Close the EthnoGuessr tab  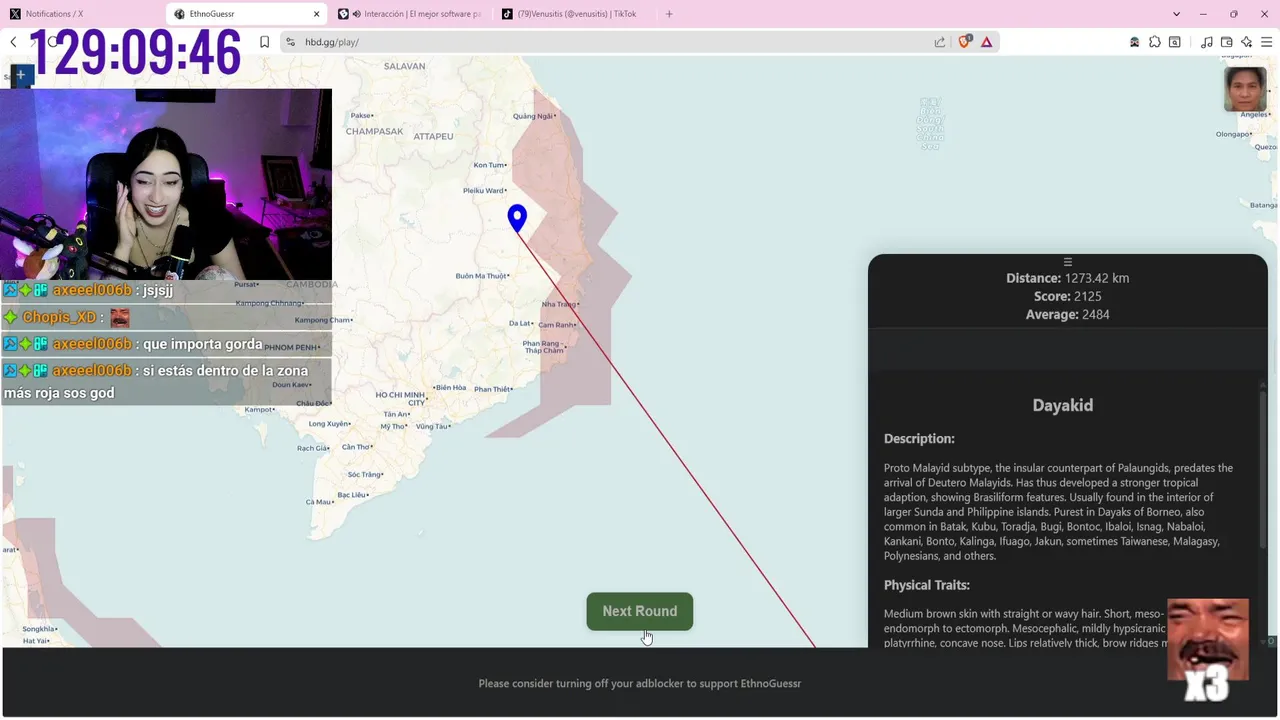317,14
